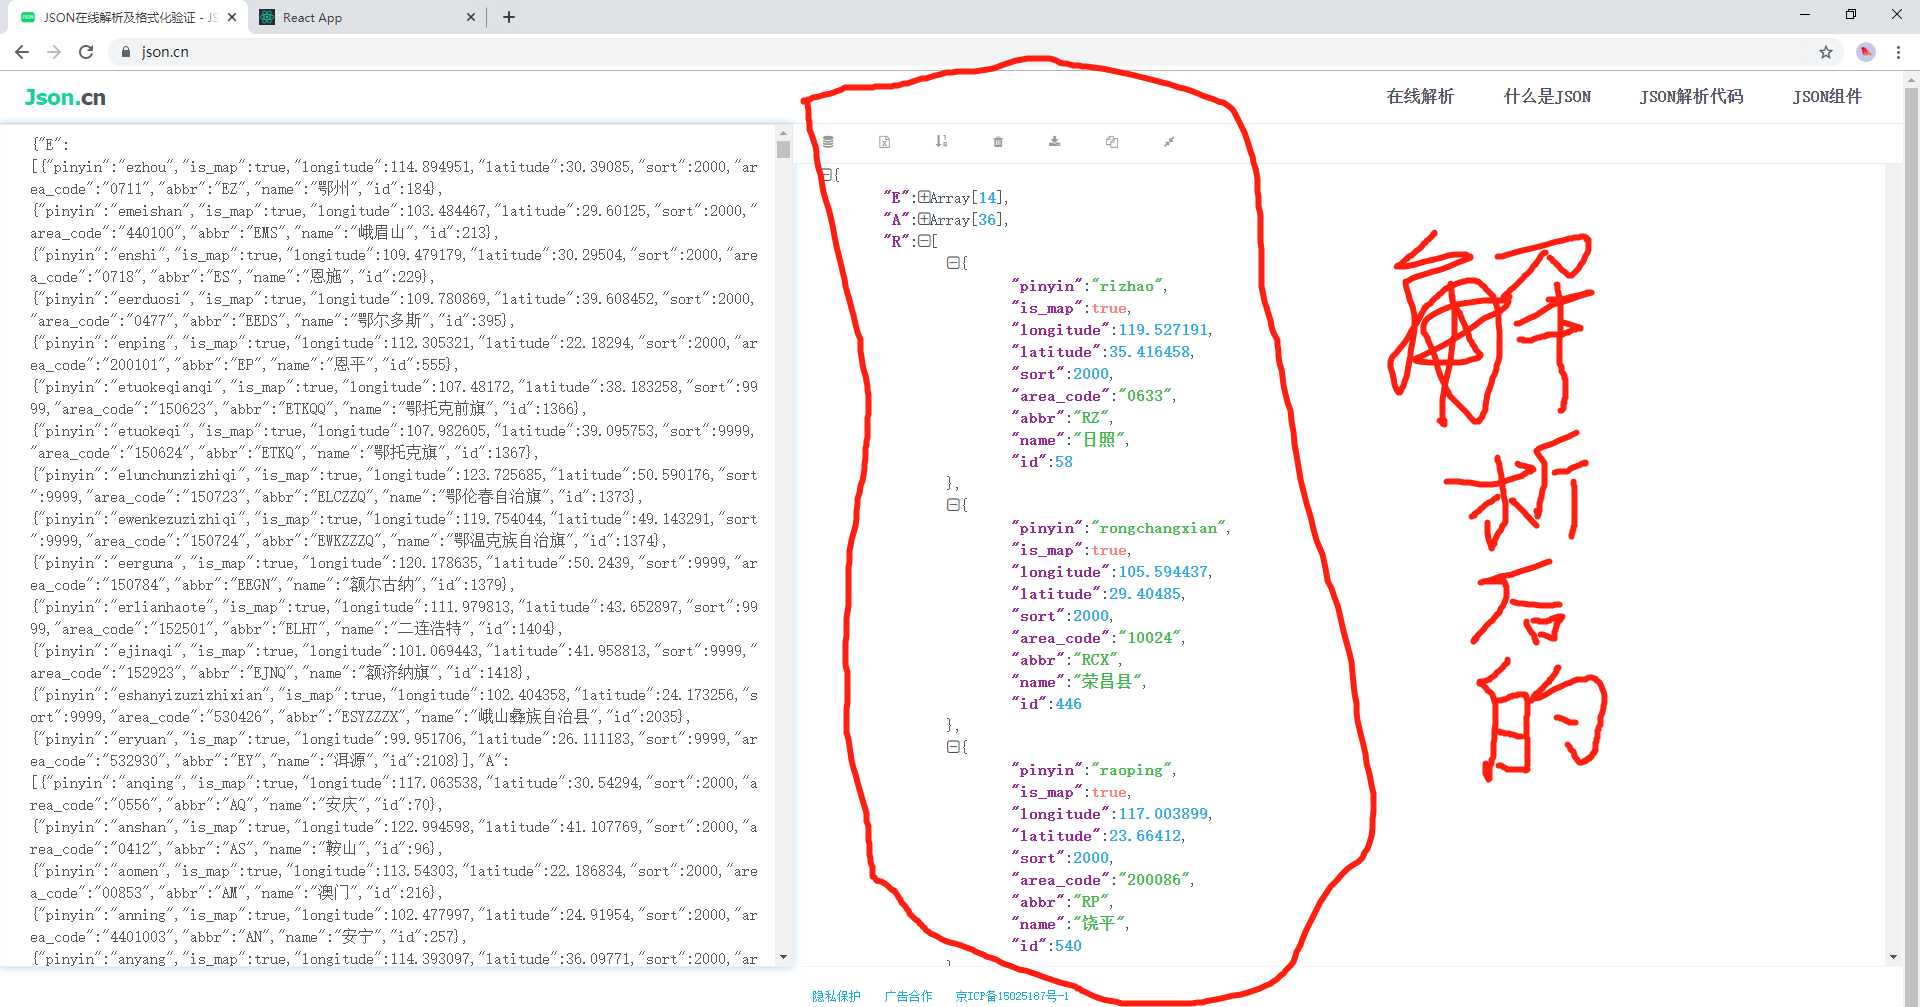The height and width of the screenshot is (1007, 1920).
Task: Click the area_code value "200086"
Action: [x=1154, y=880]
